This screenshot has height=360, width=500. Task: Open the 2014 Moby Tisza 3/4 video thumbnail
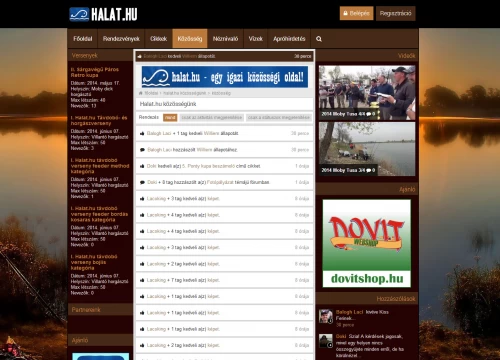click(x=367, y=149)
